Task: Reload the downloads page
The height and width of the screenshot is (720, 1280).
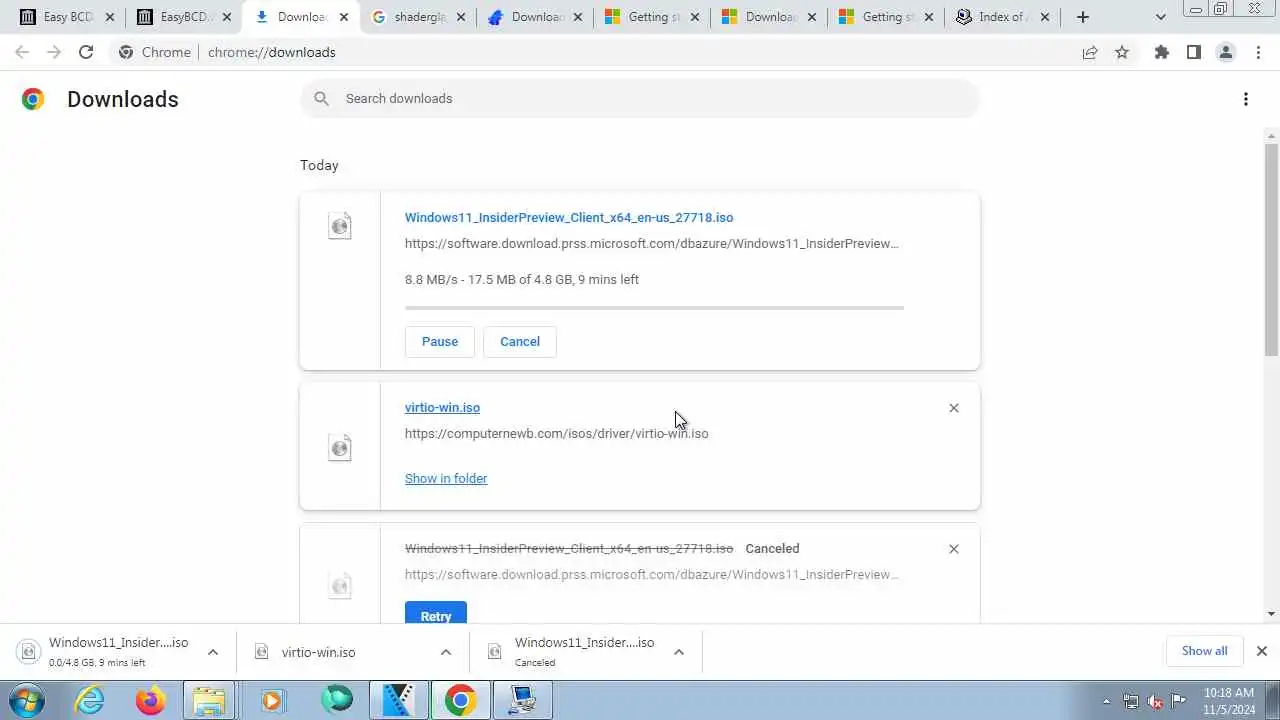Action: (x=86, y=52)
